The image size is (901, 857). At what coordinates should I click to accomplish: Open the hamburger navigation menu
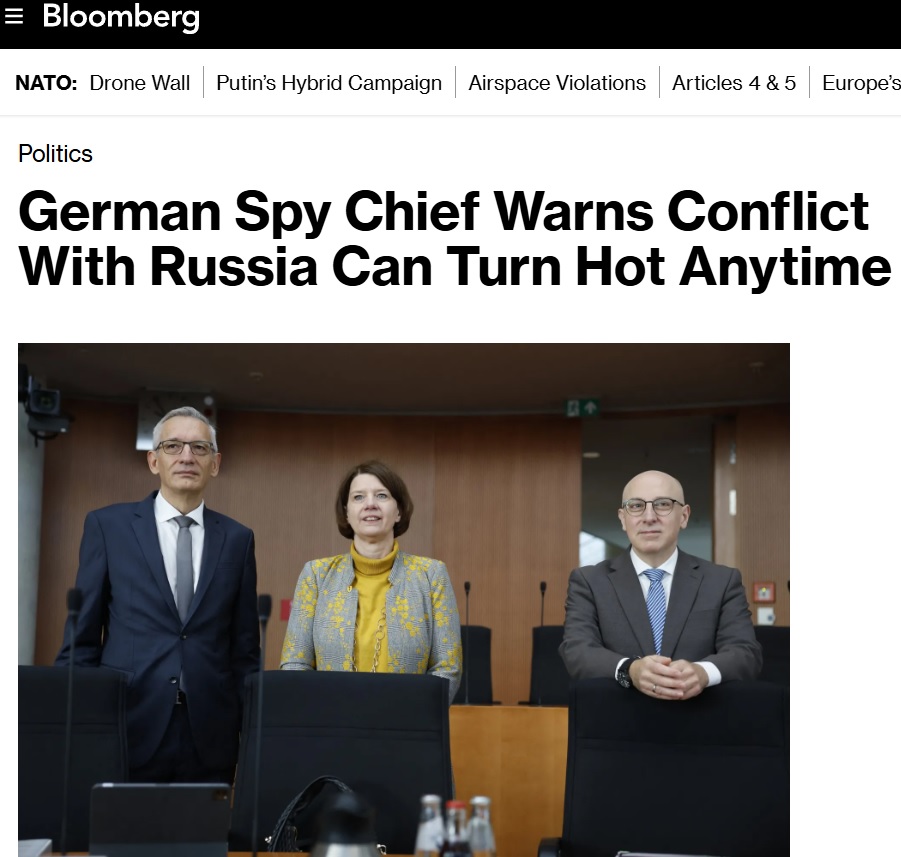[x=13, y=16]
